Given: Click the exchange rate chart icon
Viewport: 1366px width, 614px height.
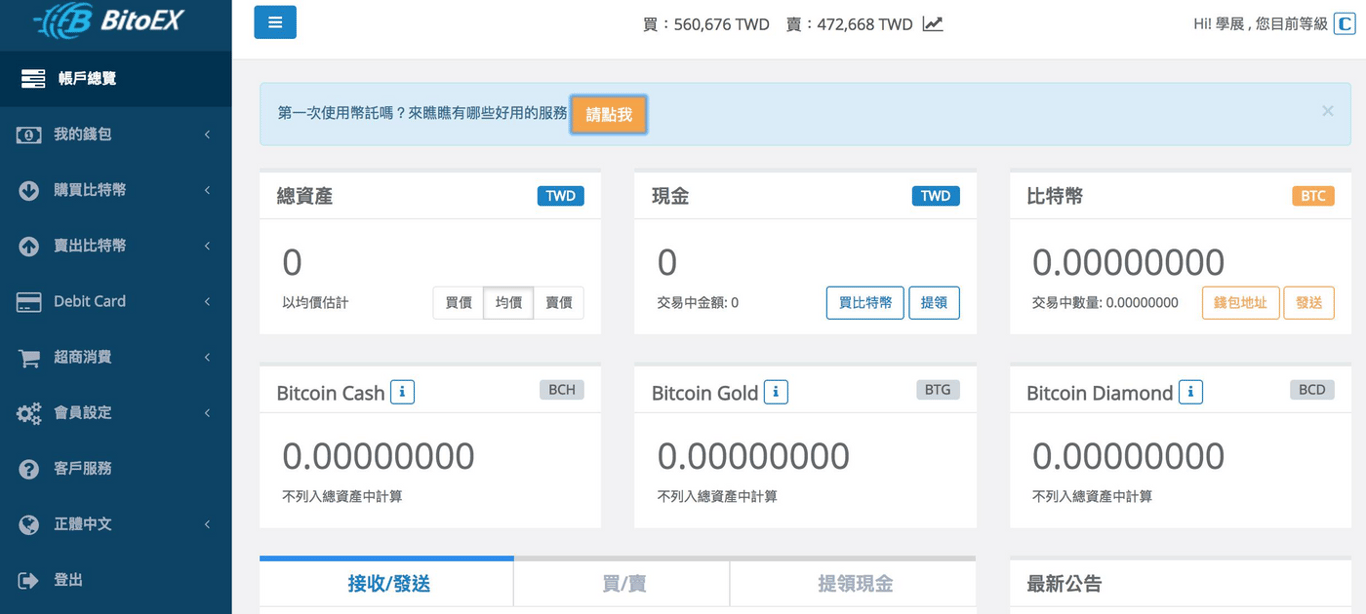Looking at the screenshot, I should pos(932,23).
